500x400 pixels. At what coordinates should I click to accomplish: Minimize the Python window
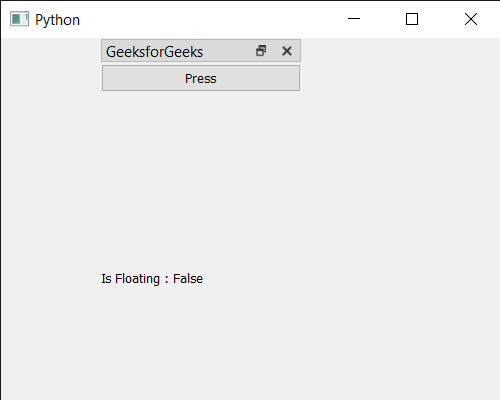point(354,19)
